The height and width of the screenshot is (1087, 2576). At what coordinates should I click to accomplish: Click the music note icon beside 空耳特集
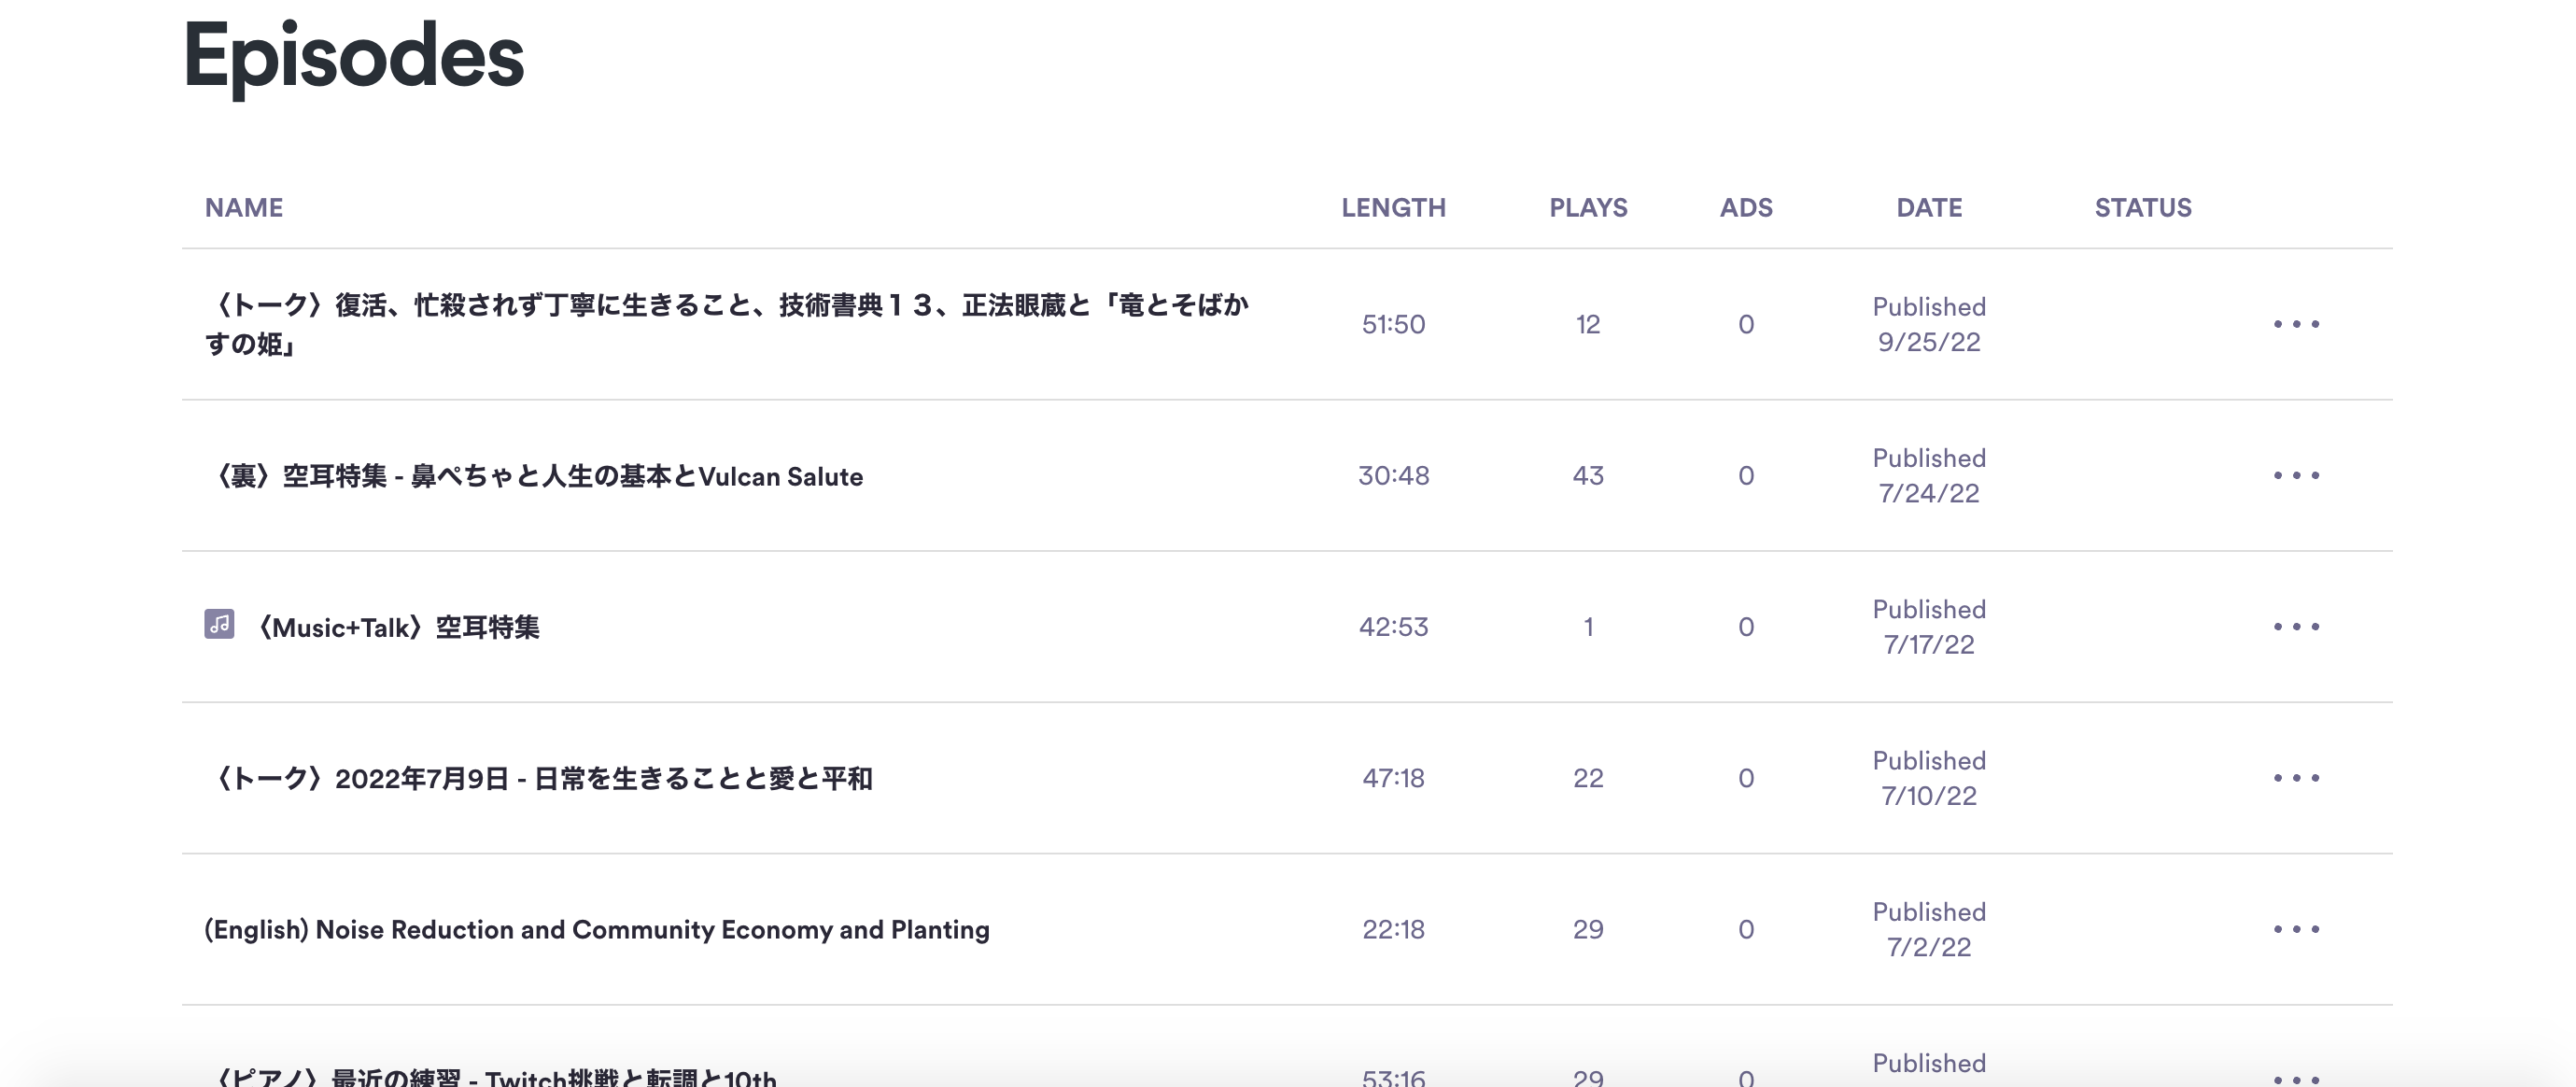click(x=219, y=624)
